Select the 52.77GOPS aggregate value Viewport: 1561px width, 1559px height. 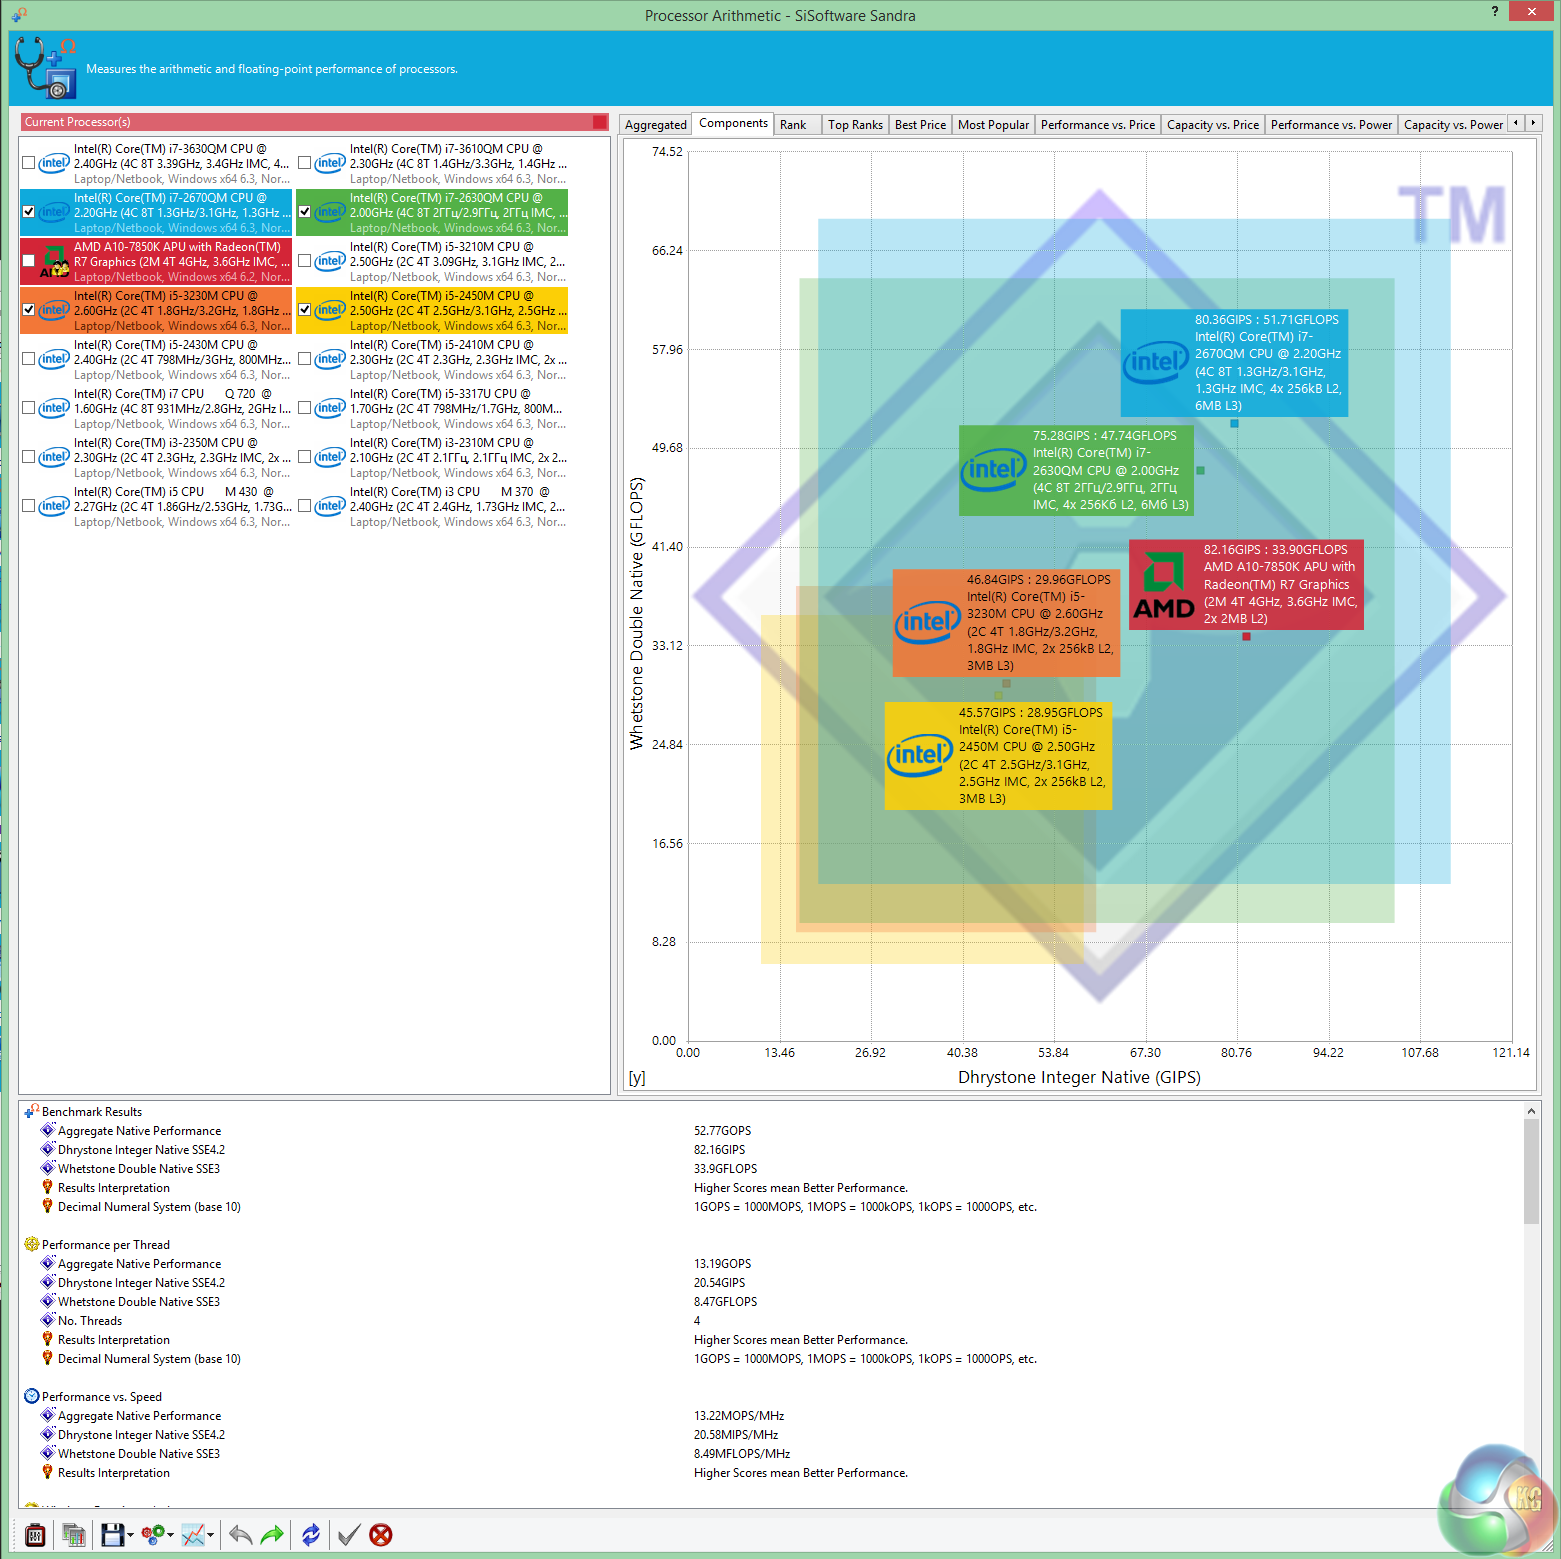point(722,1131)
